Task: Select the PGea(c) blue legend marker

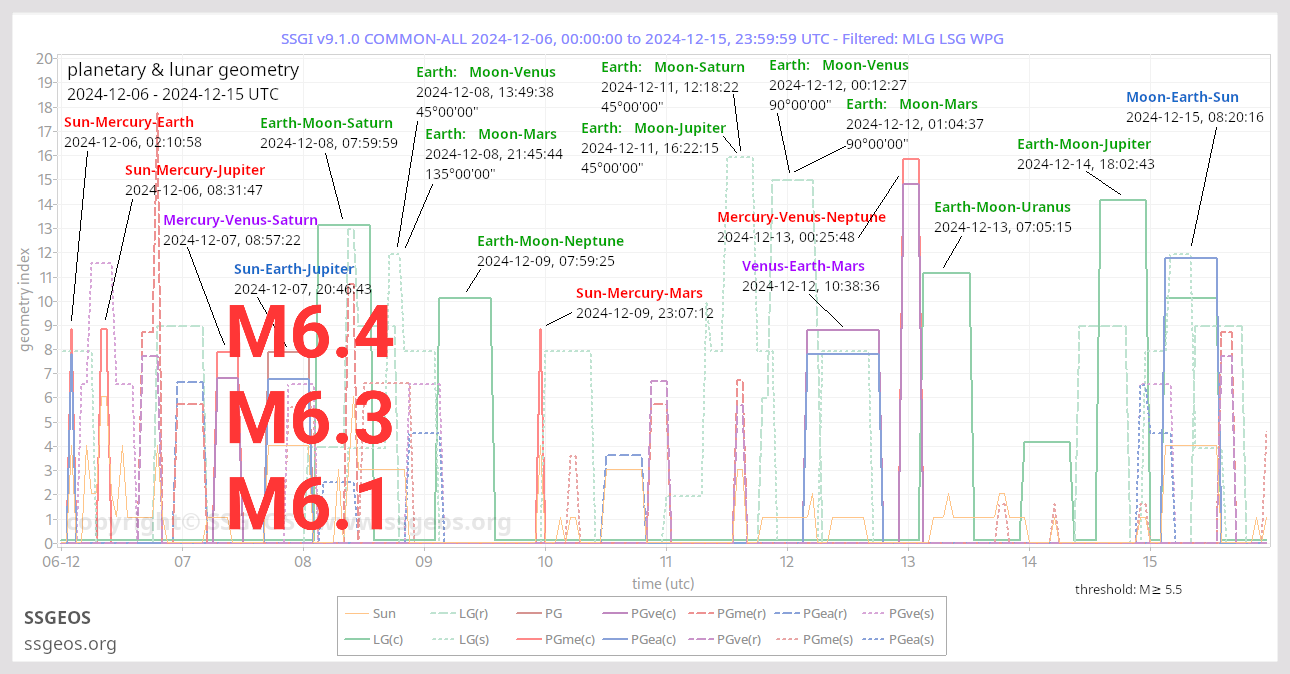Action: pyautogui.click(x=613, y=639)
